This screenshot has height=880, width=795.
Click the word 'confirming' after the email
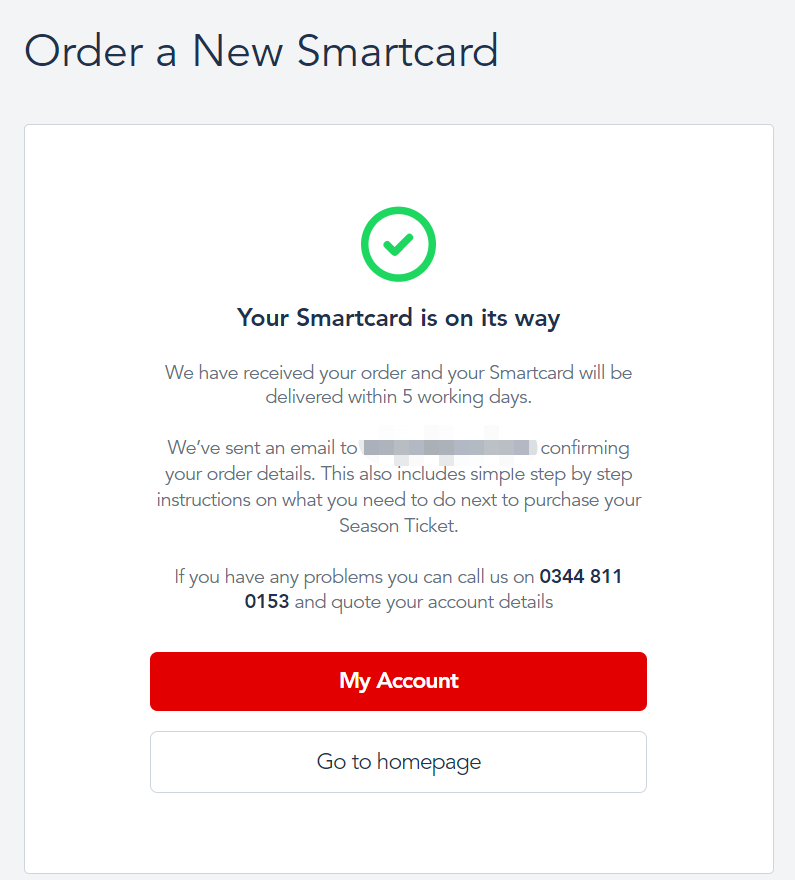coord(585,448)
